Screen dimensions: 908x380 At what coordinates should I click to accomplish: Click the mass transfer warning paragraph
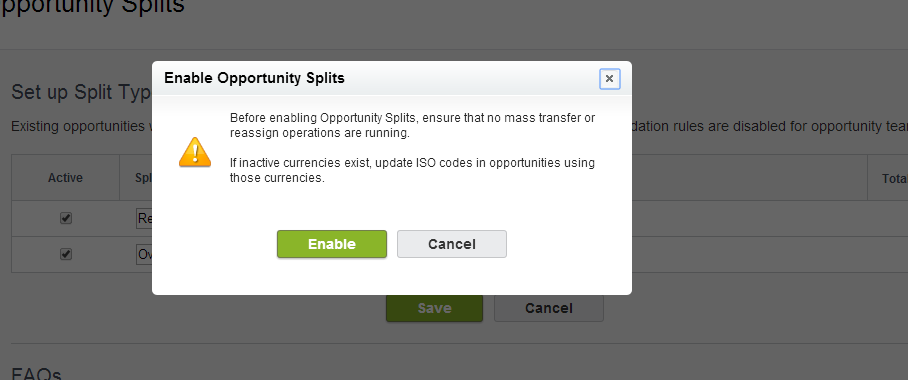pyautogui.click(x=412, y=125)
